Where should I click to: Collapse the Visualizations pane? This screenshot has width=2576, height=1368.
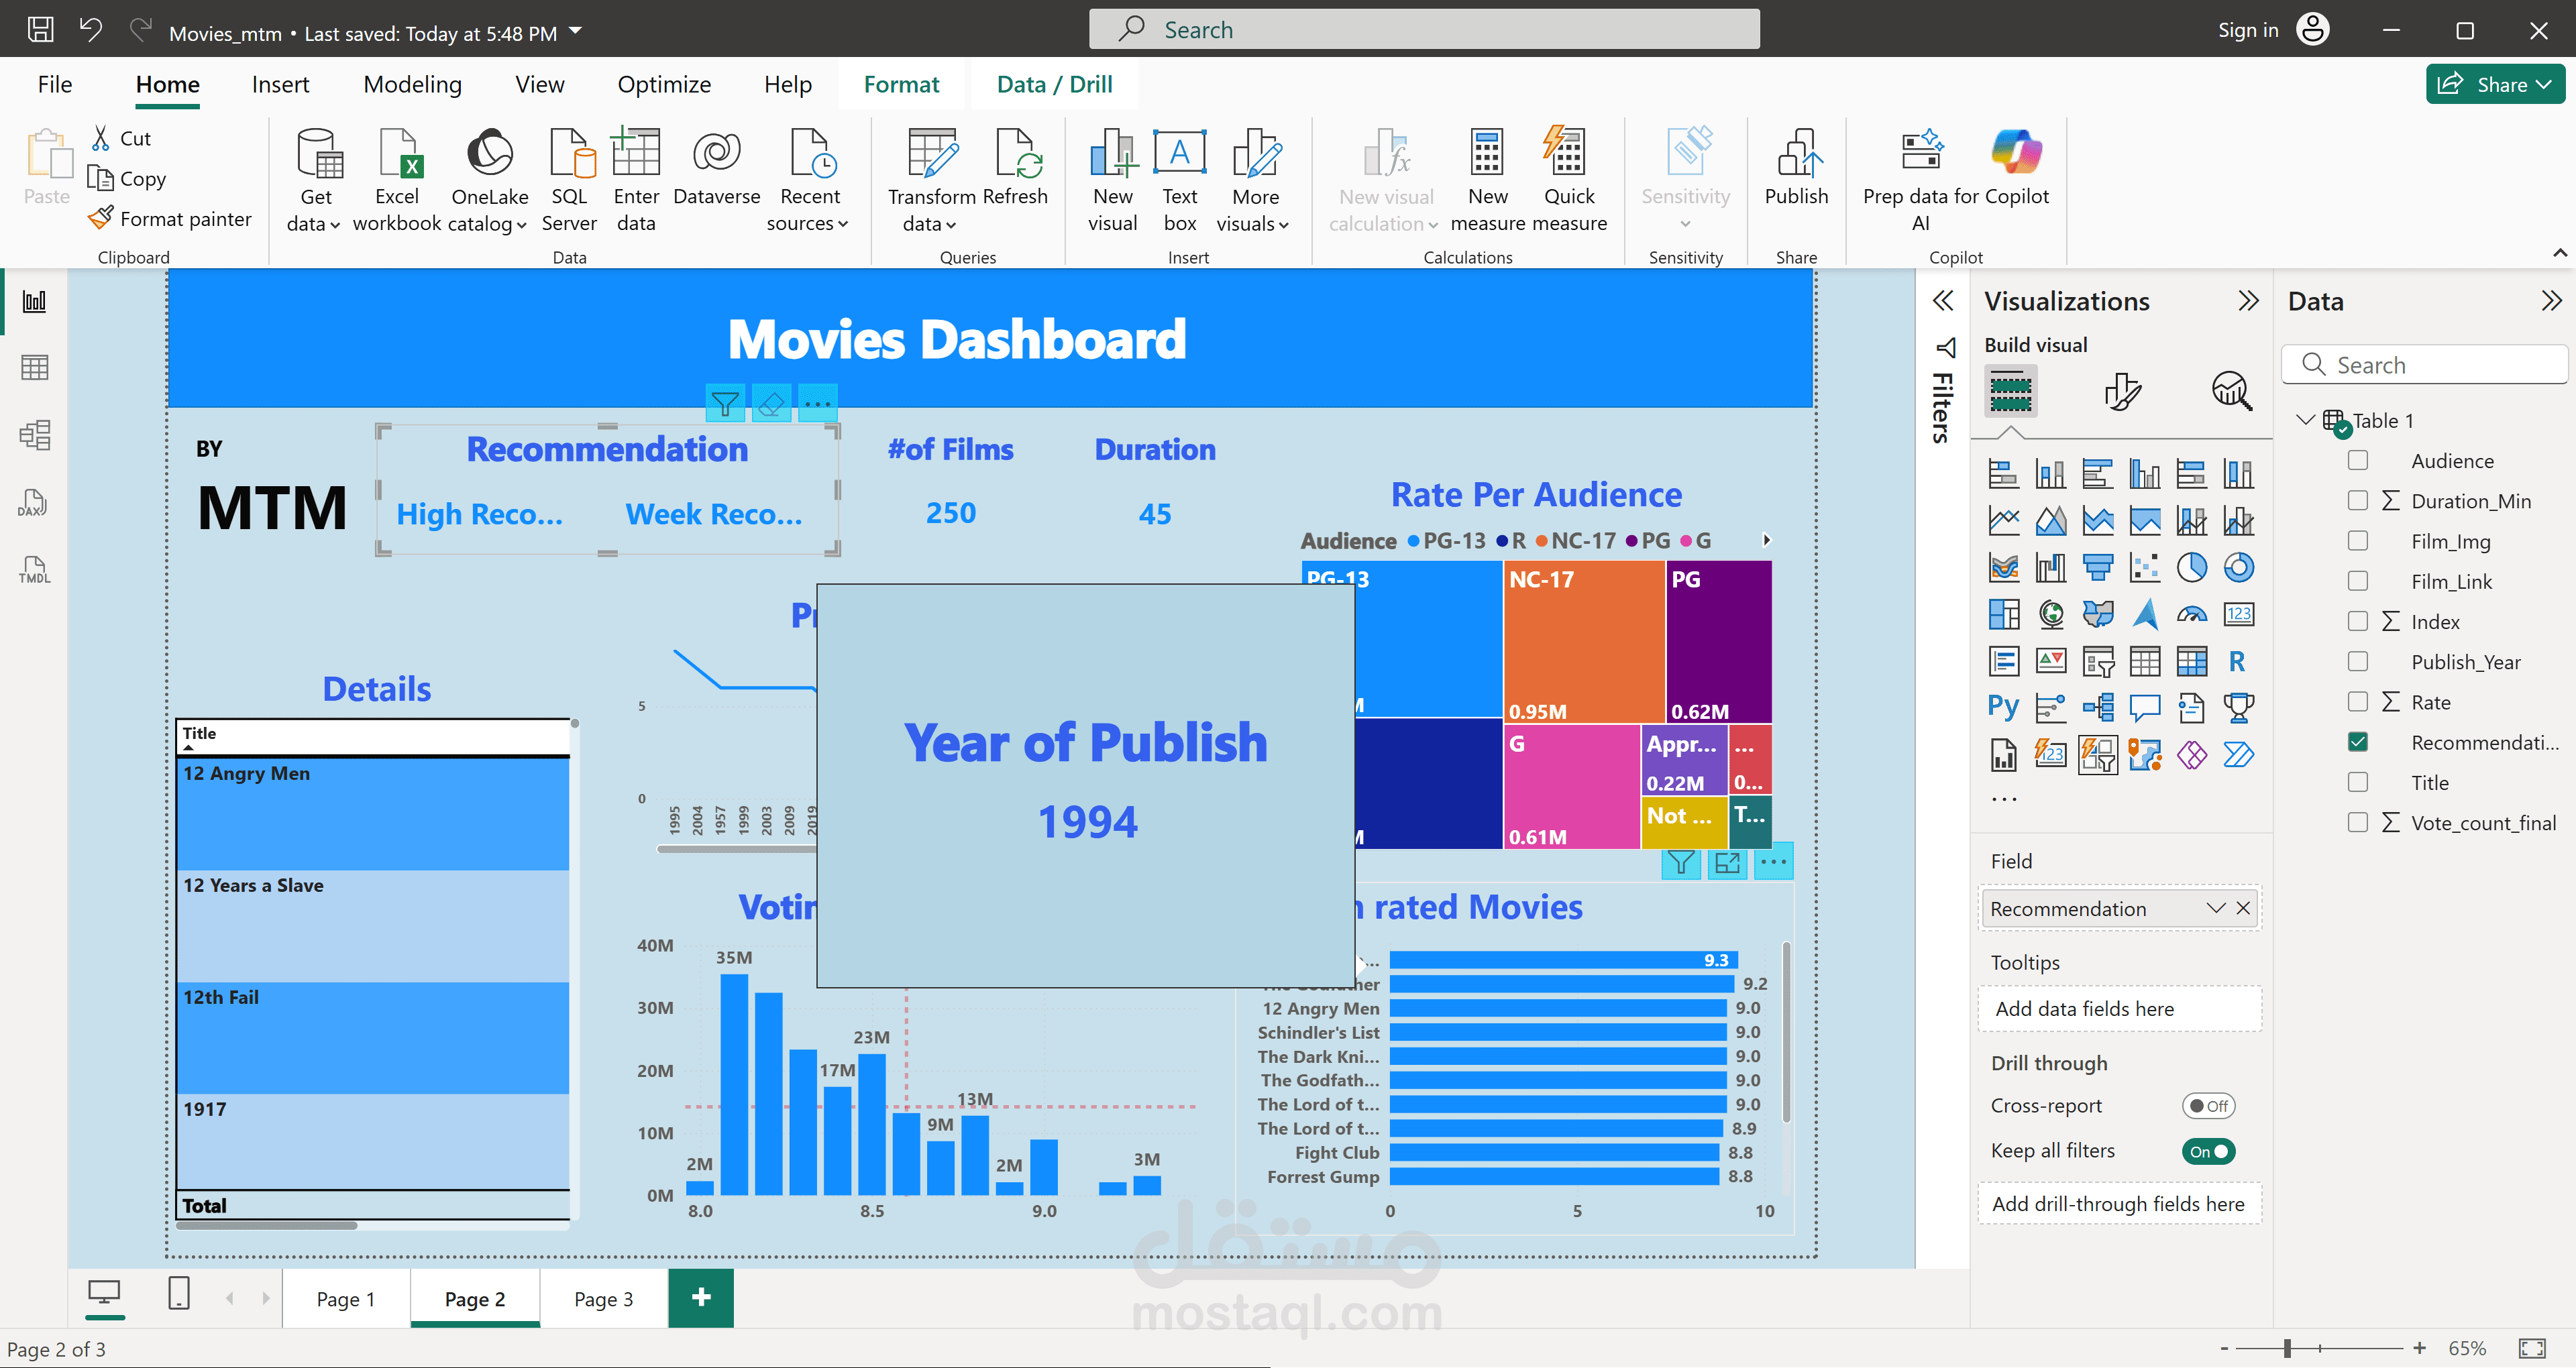coord(2248,301)
